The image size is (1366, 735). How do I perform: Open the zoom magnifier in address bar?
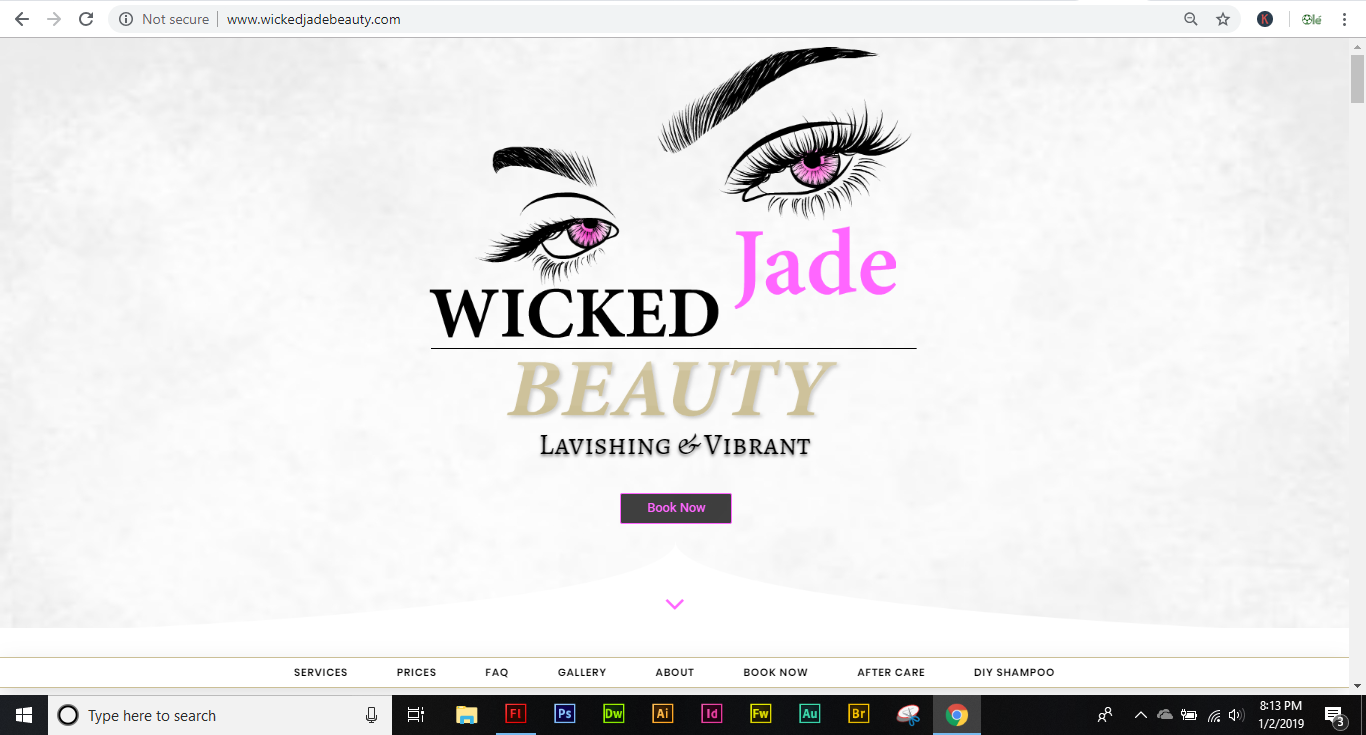click(1190, 19)
